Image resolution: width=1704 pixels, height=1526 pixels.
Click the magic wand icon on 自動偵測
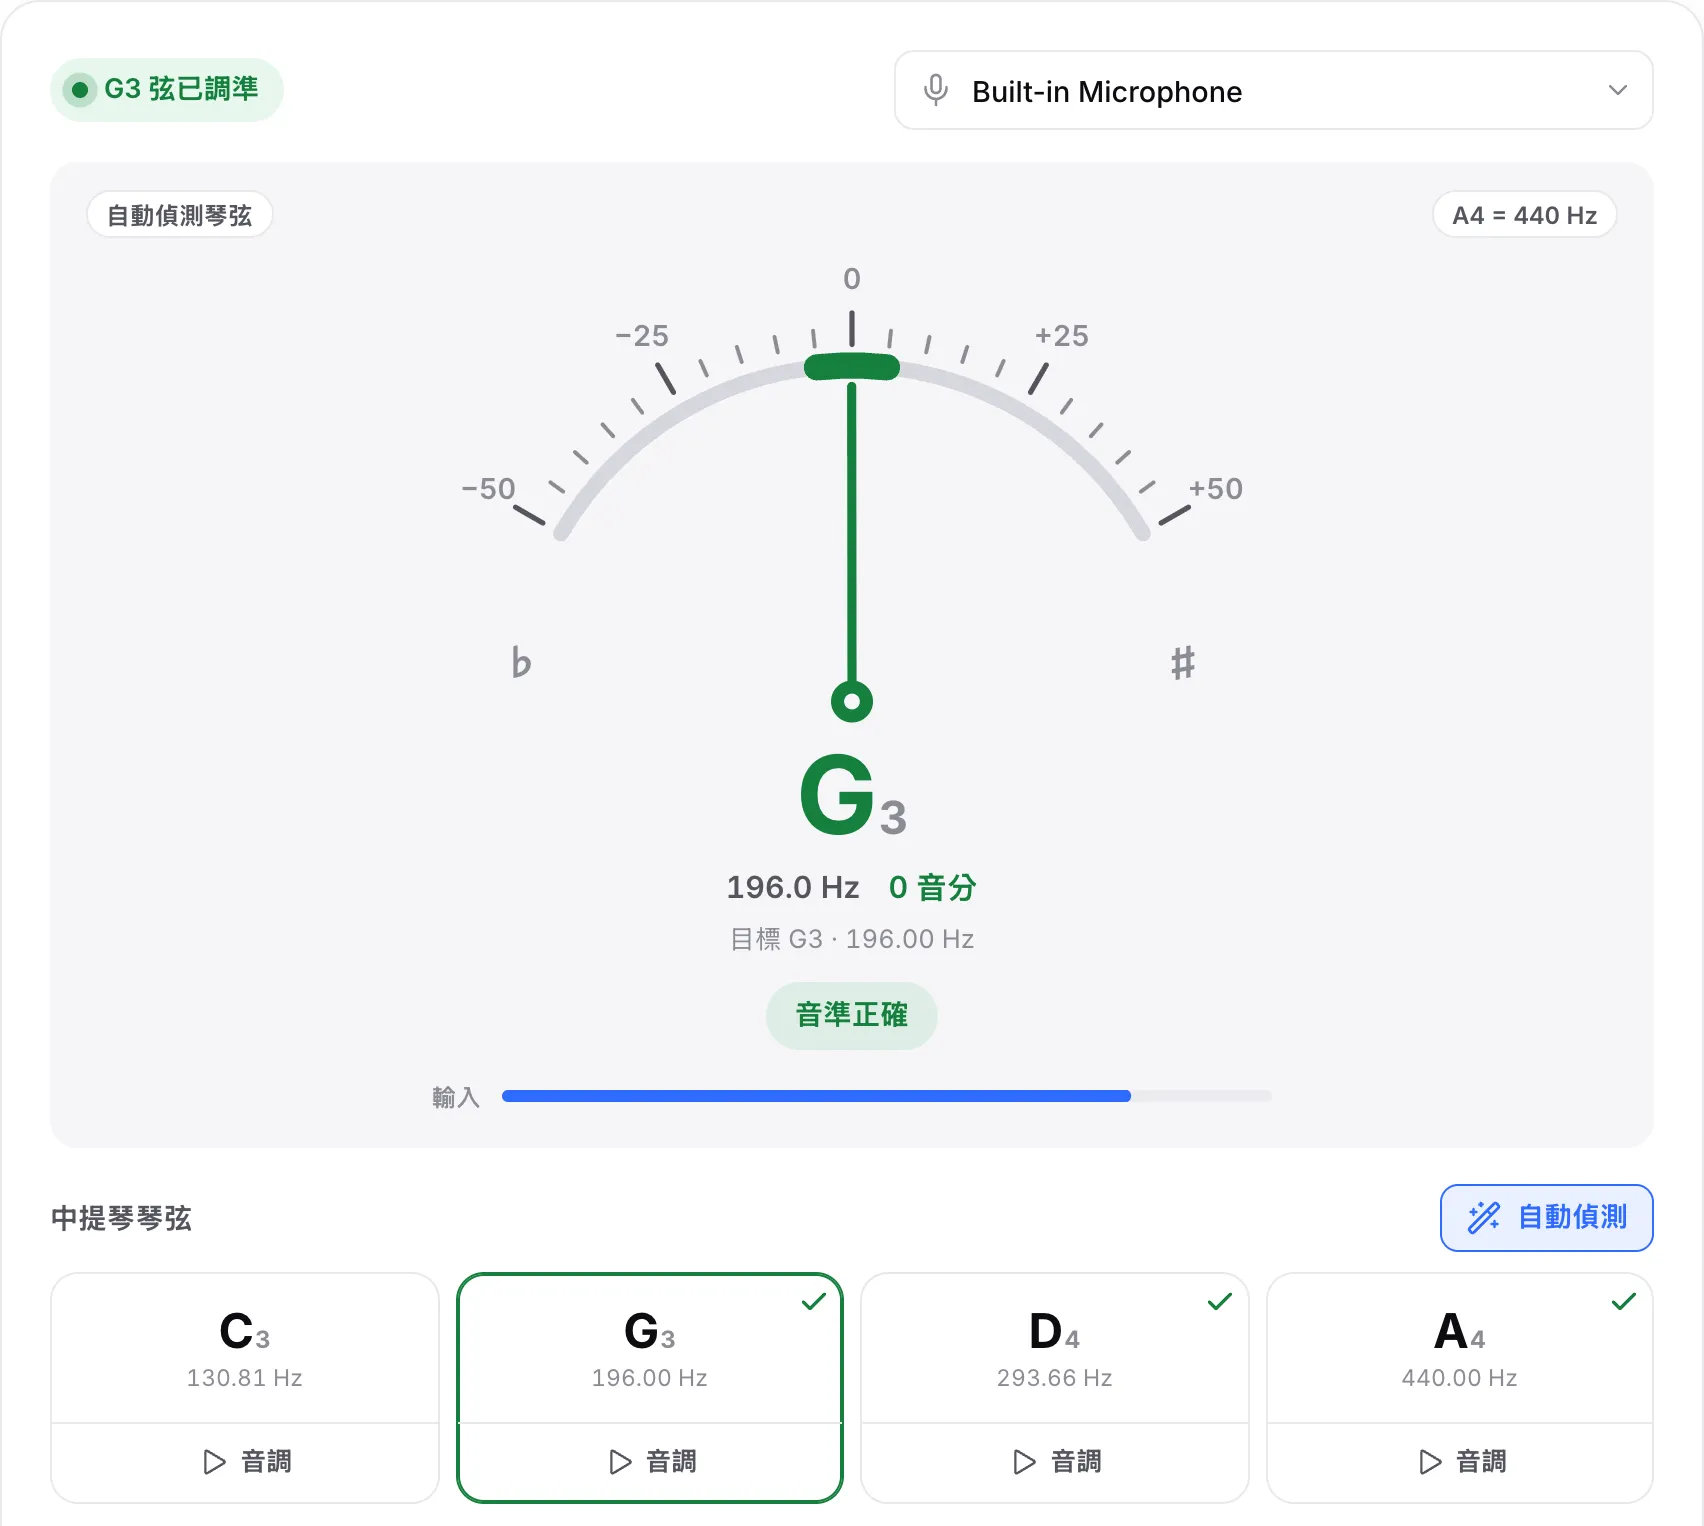coord(1484,1217)
